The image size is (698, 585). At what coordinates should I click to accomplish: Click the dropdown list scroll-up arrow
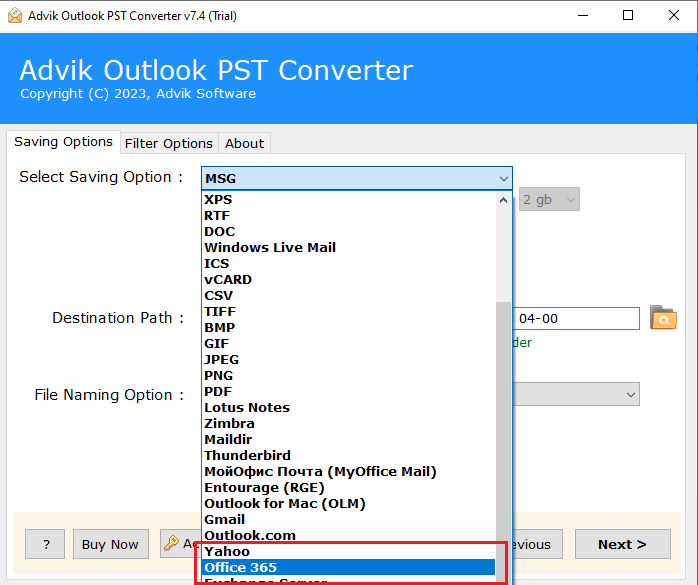503,200
